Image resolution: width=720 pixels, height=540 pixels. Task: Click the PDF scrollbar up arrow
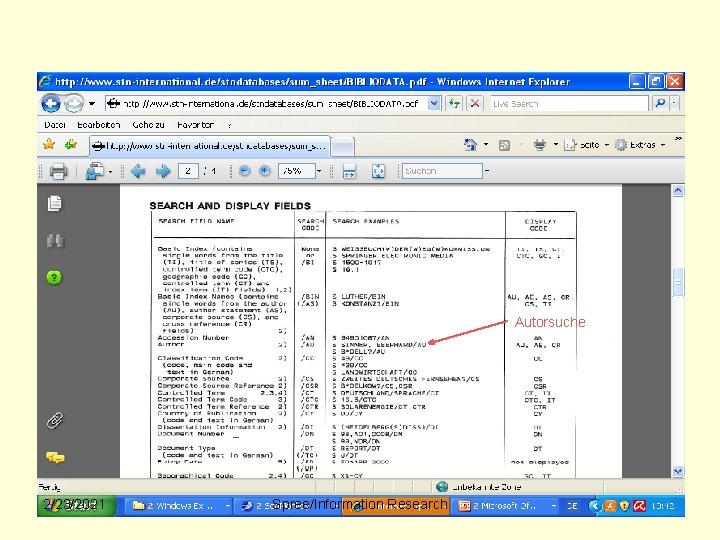[678, 191]
